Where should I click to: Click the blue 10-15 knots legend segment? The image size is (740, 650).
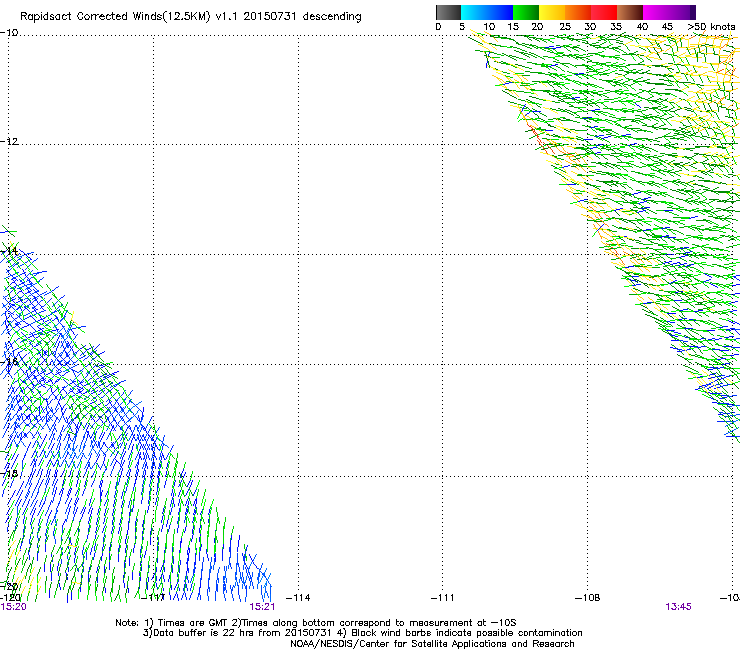[x=500, y=12]
